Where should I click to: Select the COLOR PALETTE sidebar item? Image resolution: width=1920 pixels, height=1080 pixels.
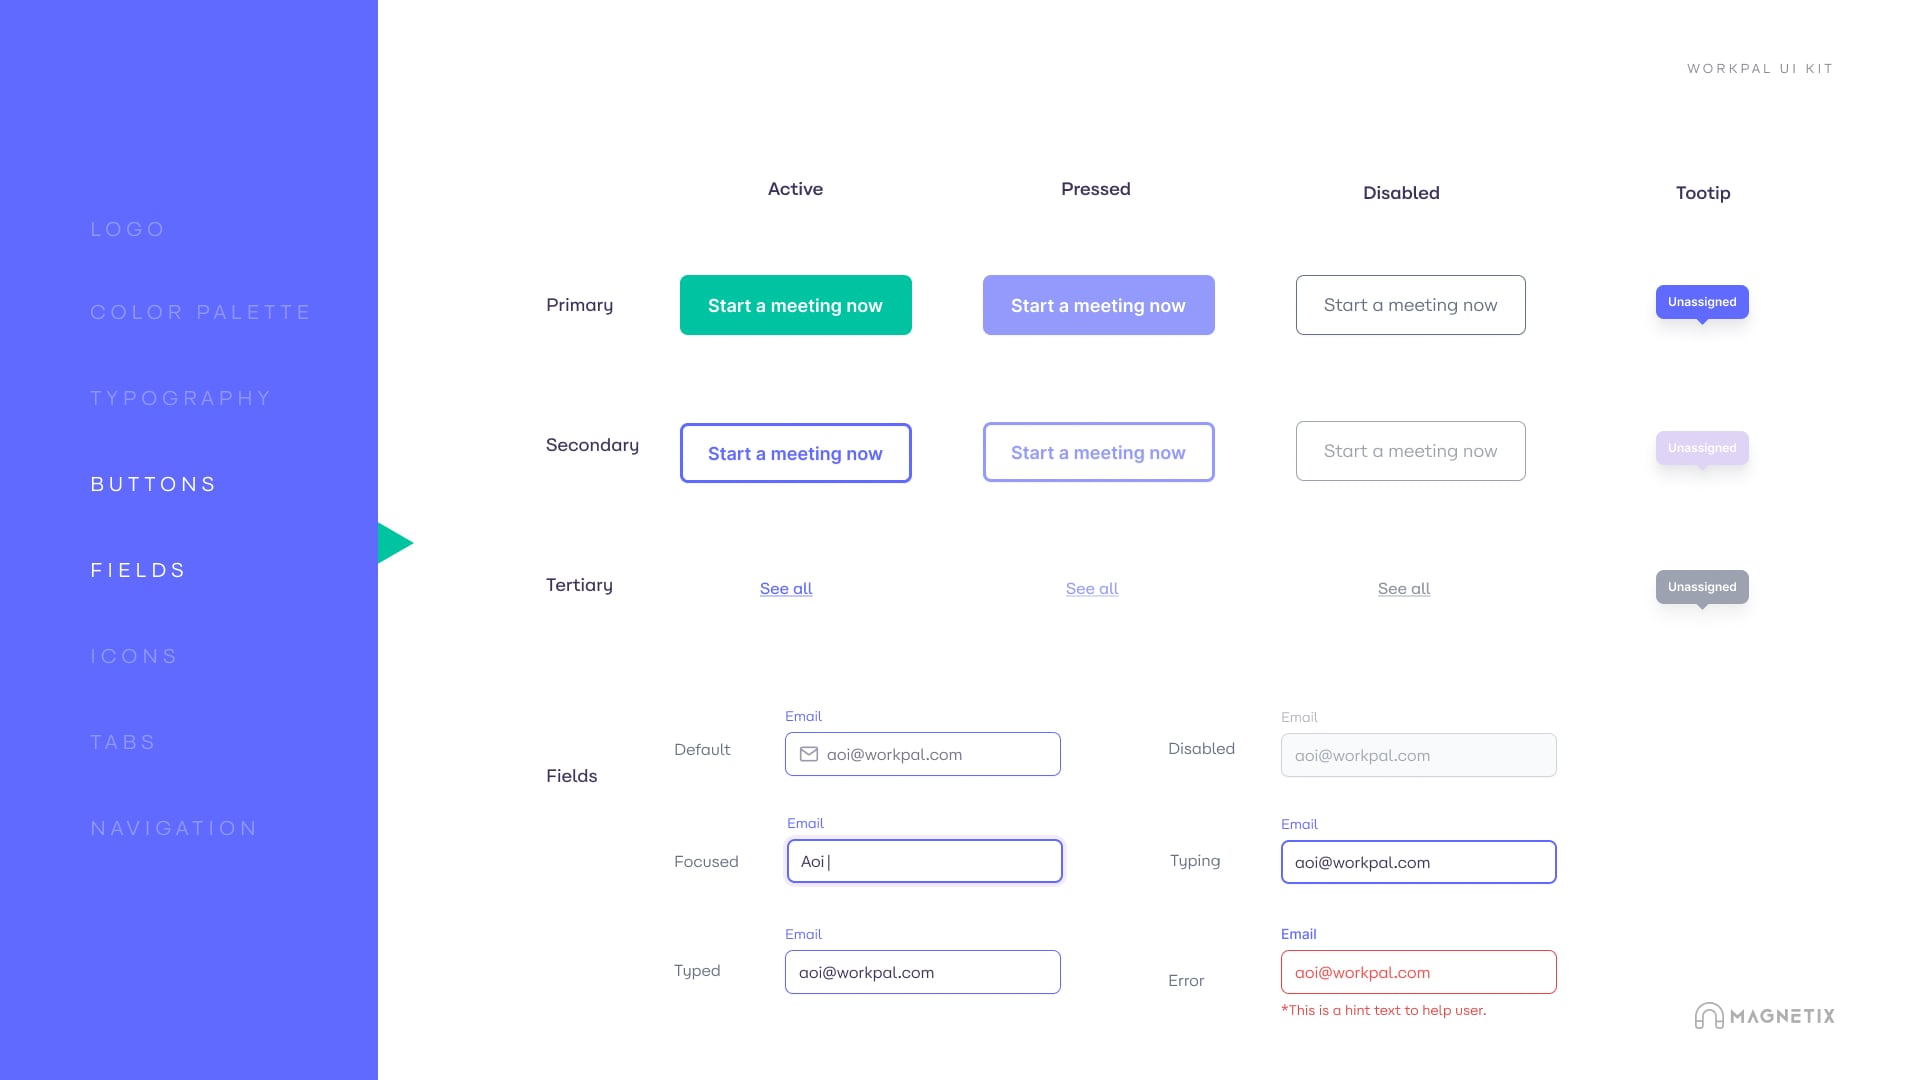click(202, 311)
